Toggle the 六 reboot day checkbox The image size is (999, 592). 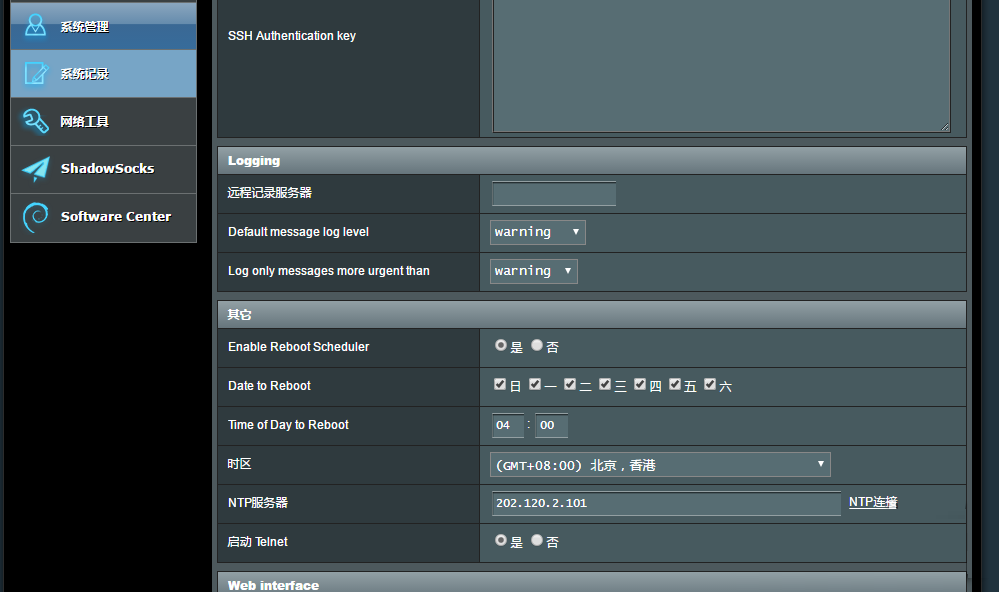710,384
